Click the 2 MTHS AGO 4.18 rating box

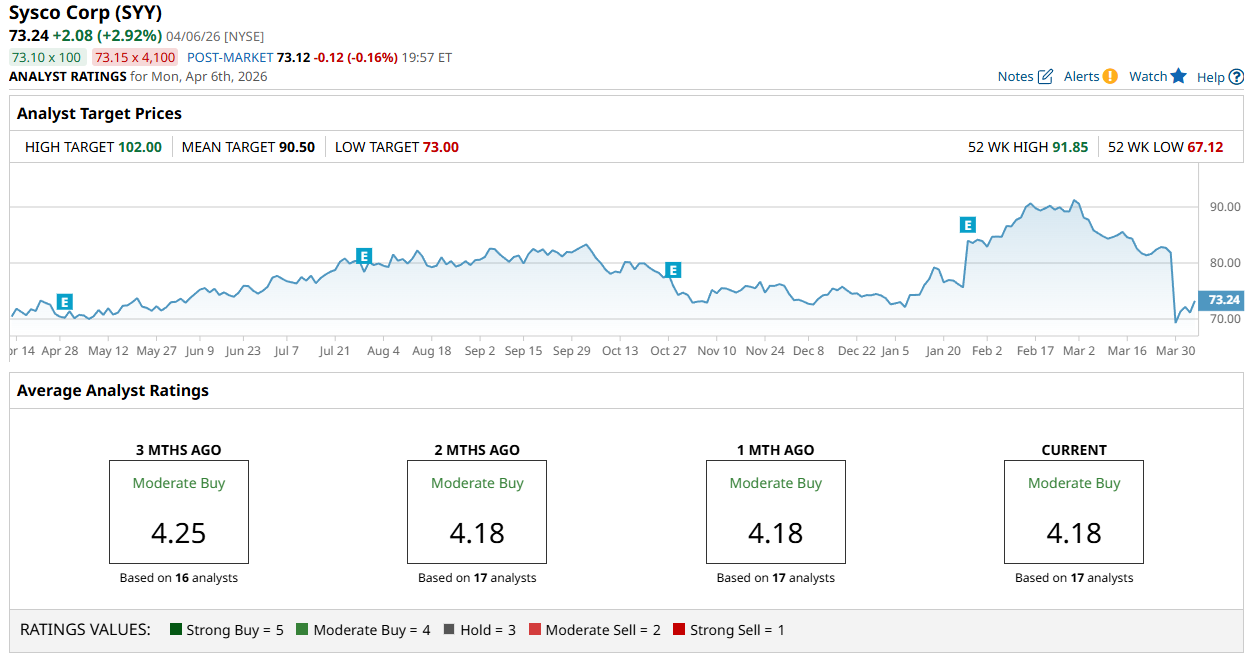(x=477, y=512)
